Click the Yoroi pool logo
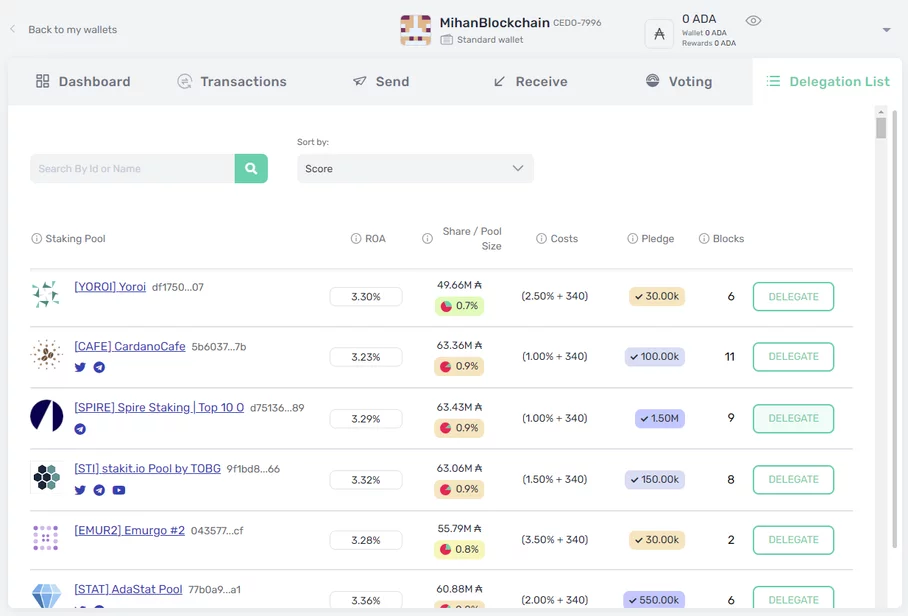Image resolution: width=908 pixels, height=616 pixels. (46, 294)
